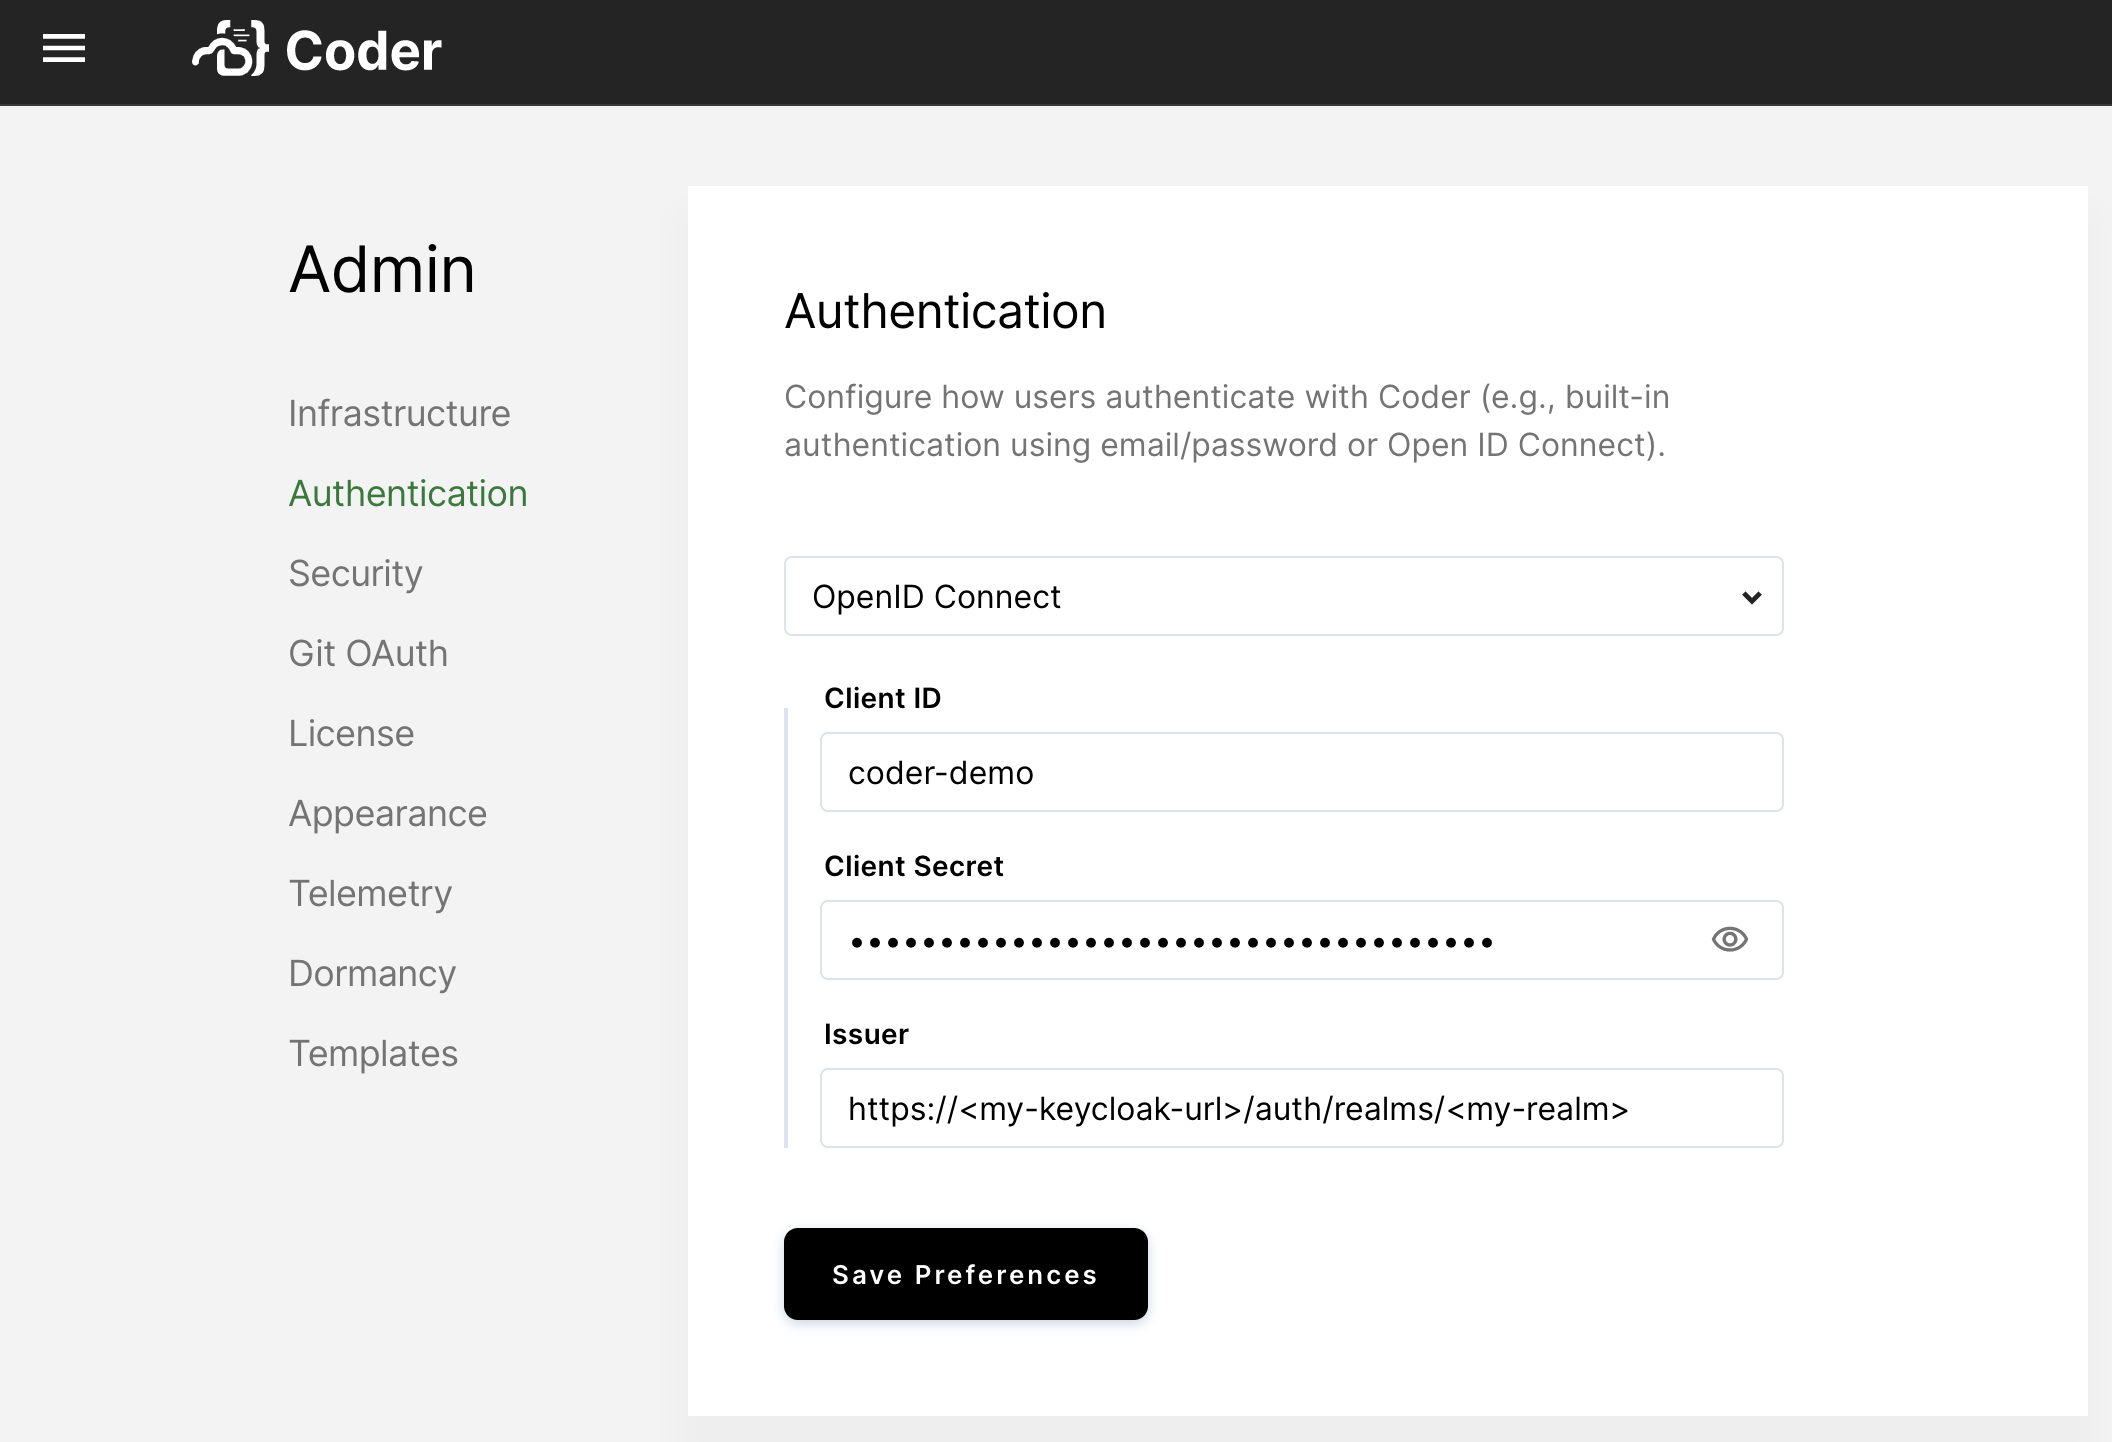Open Infrastructure settings
The image size is (2112, 1442).
click(x=399, y=413)
